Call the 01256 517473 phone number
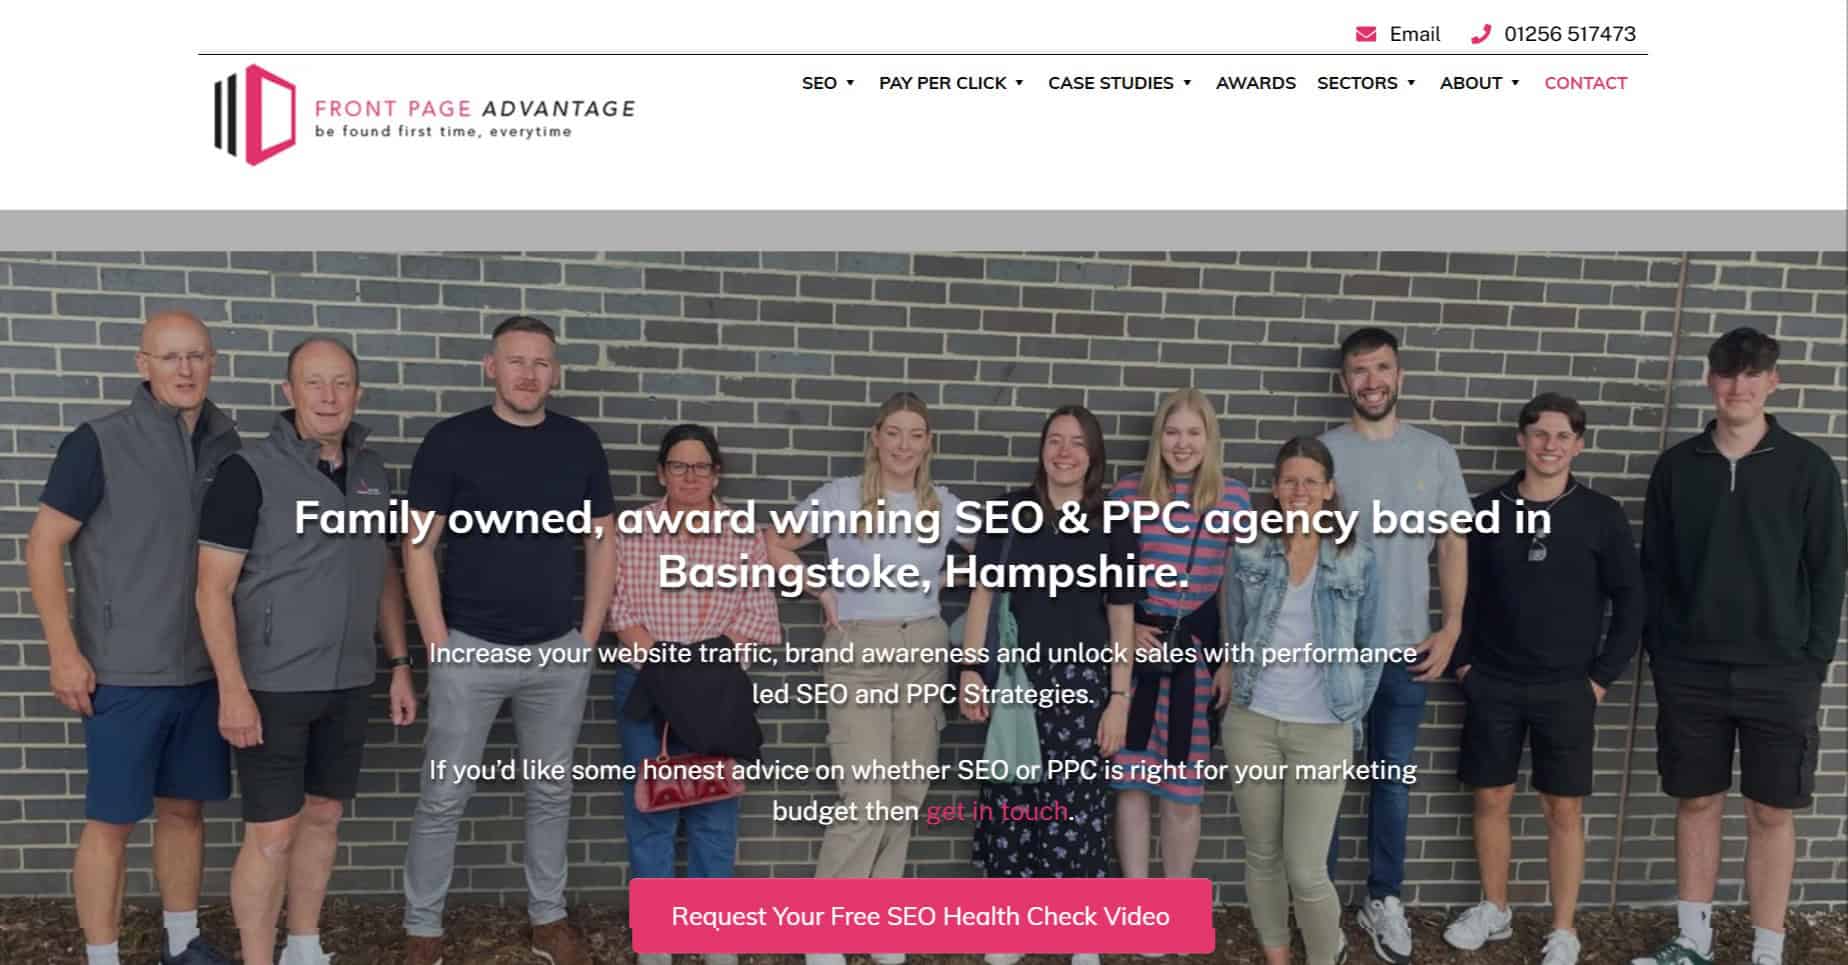 [1569, 34]
